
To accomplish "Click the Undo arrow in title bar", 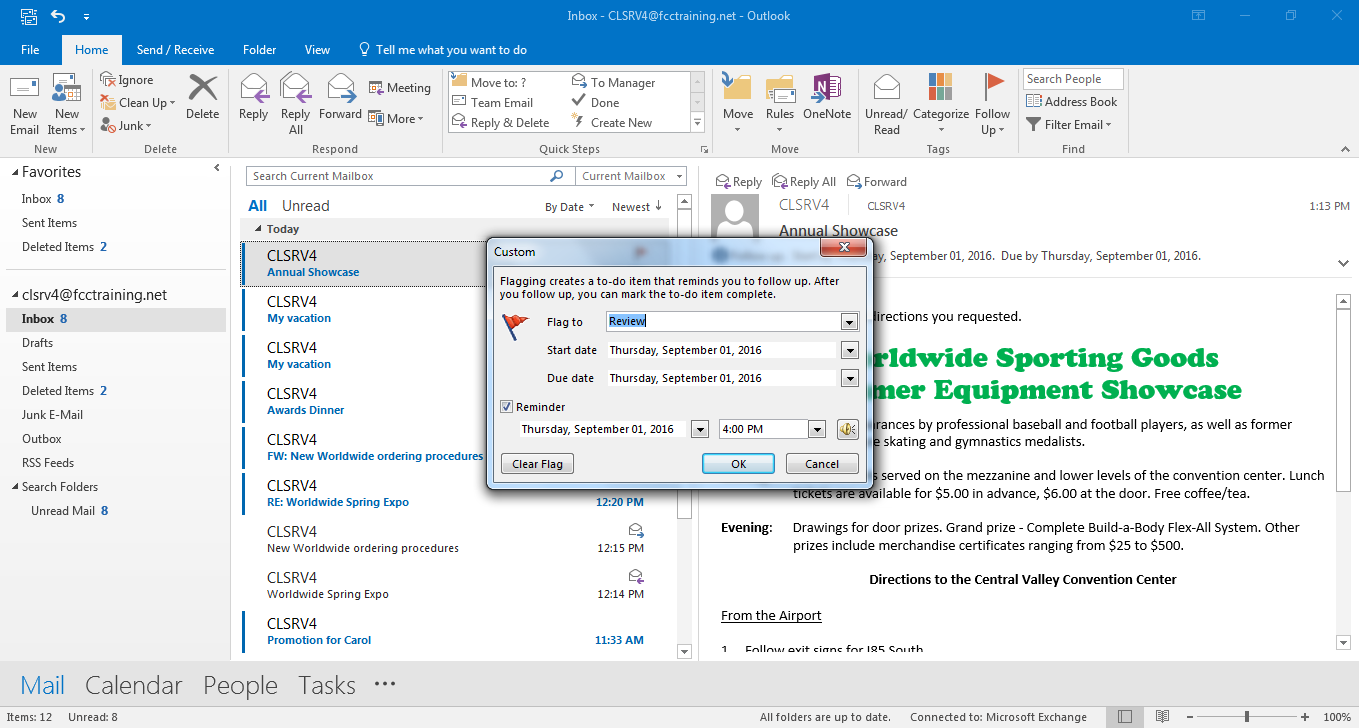I will tap(58, 16).
